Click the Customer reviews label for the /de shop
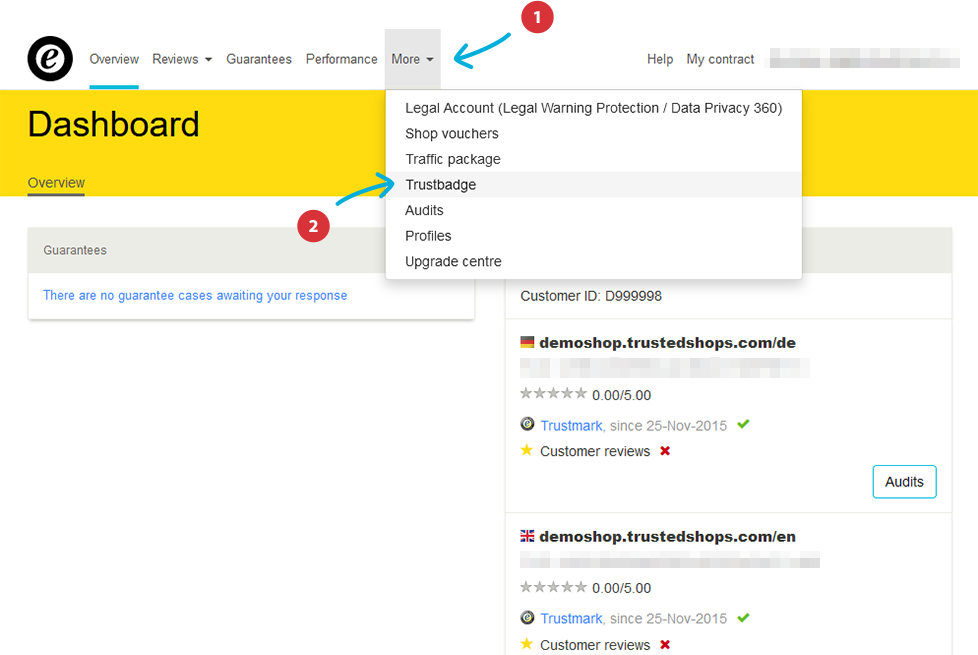This screenshot has width=978, height=655. 595,452
